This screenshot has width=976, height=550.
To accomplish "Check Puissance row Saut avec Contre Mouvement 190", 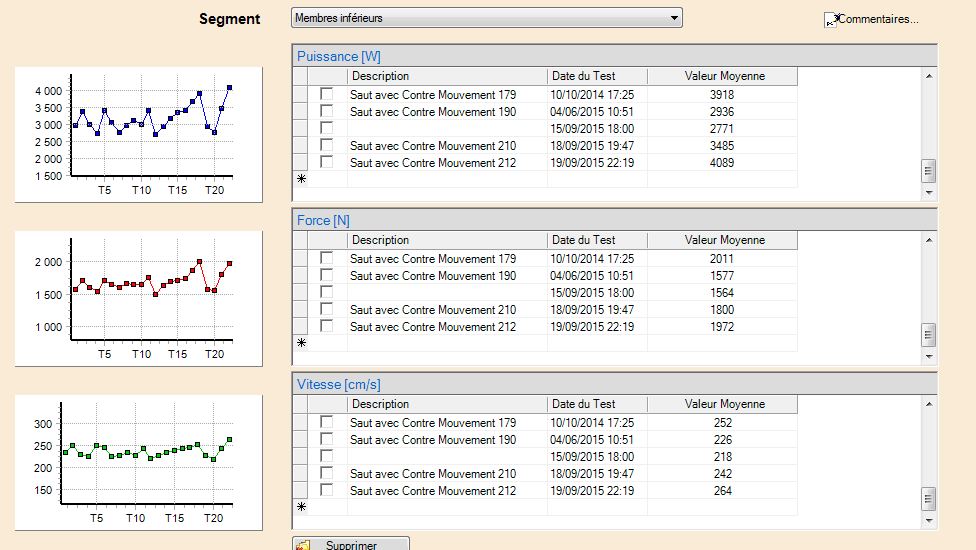I will (326, 111).
